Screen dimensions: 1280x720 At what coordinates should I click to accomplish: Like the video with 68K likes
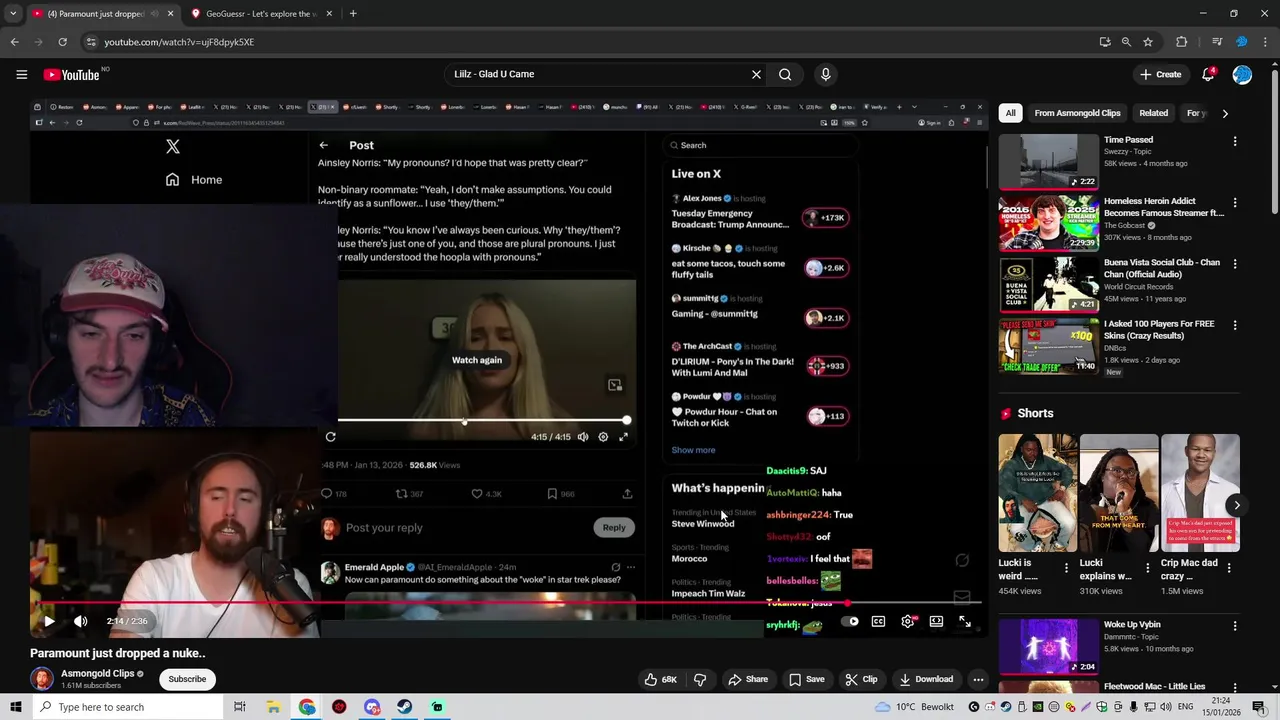pyautogui.click(x=661, y=679)
